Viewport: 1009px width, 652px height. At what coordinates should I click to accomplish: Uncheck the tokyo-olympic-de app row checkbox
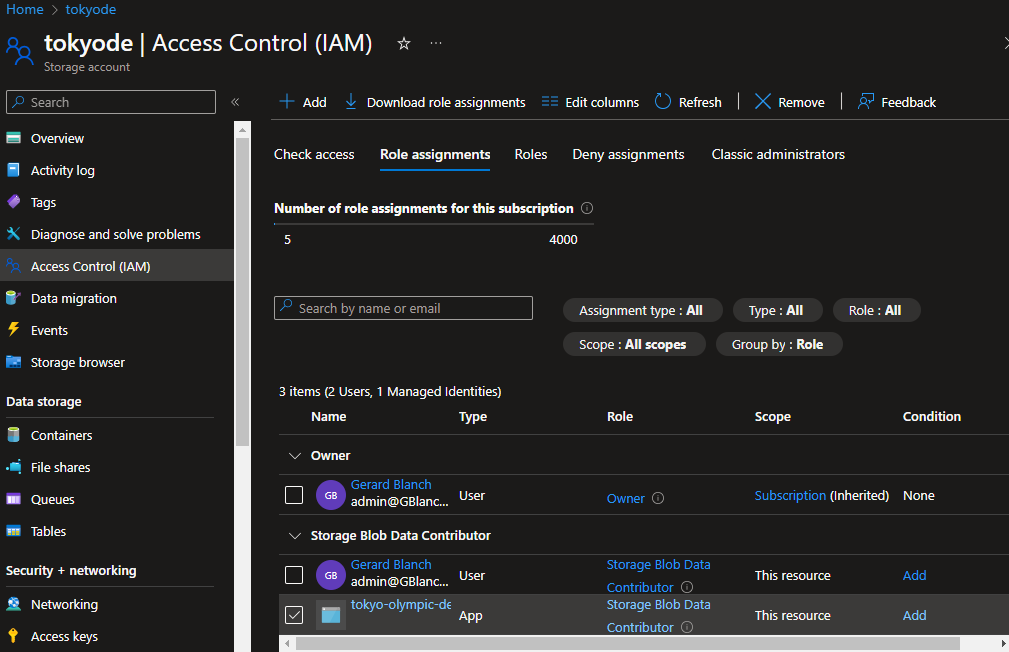tap(294, 615)
